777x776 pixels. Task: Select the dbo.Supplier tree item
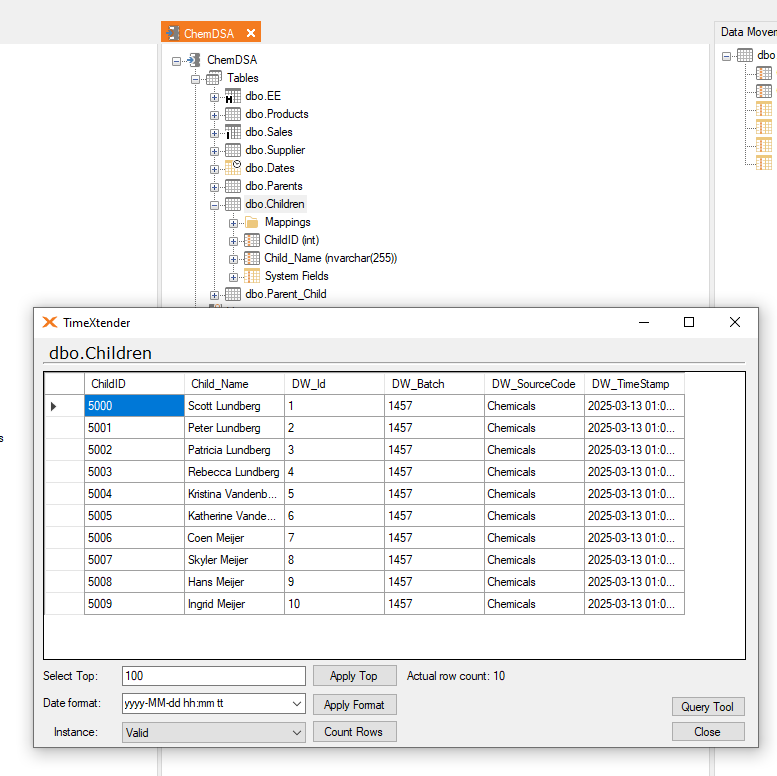click(x=275, y=150)
